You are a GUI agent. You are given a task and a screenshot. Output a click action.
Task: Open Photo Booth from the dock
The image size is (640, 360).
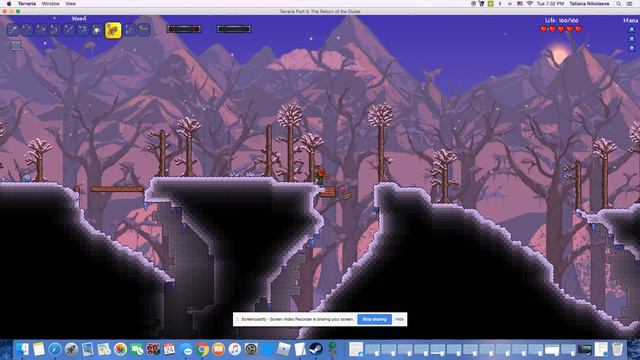[153, 349]
